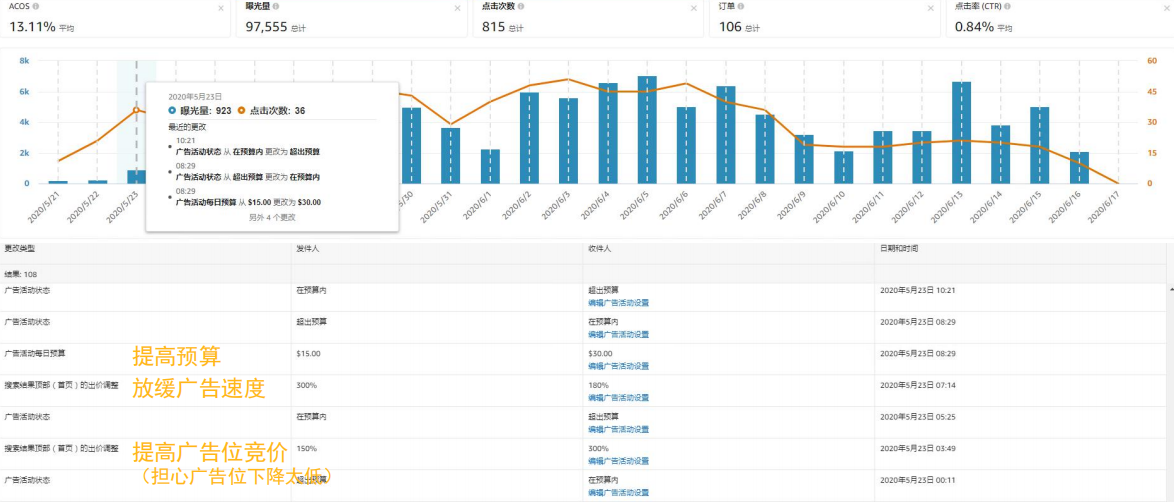This screenshot has width=1174, height=502.
Task: Open 编辑广告活动设置 in the 10:21 row
Action: click(x=618, y=303)
